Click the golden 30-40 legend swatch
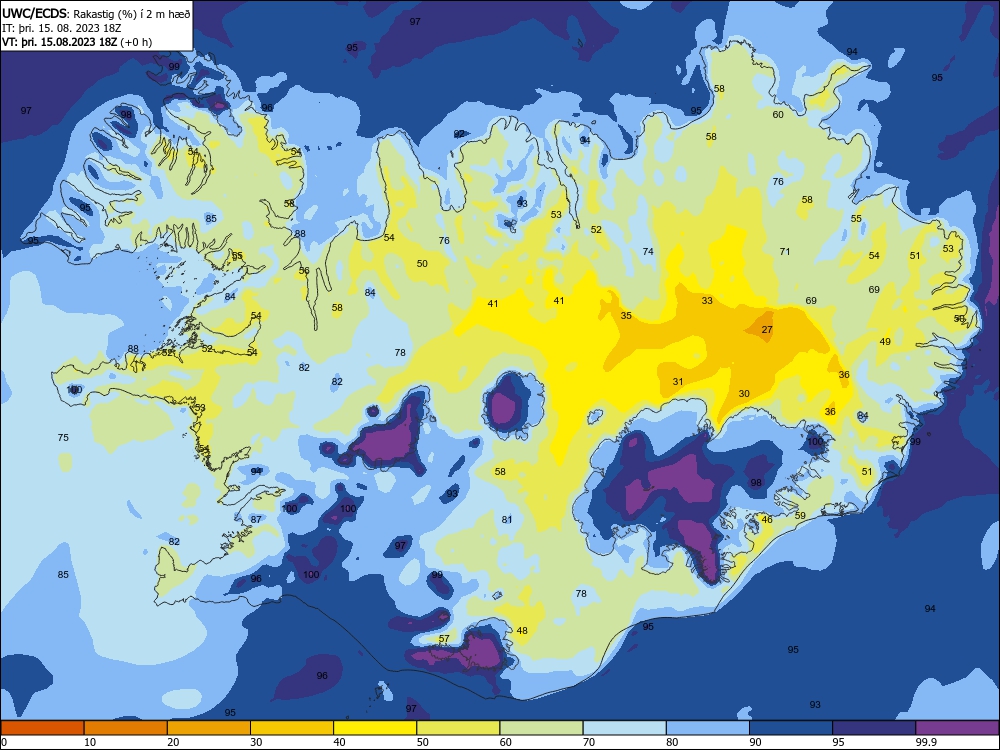 [x=292, y=728]
